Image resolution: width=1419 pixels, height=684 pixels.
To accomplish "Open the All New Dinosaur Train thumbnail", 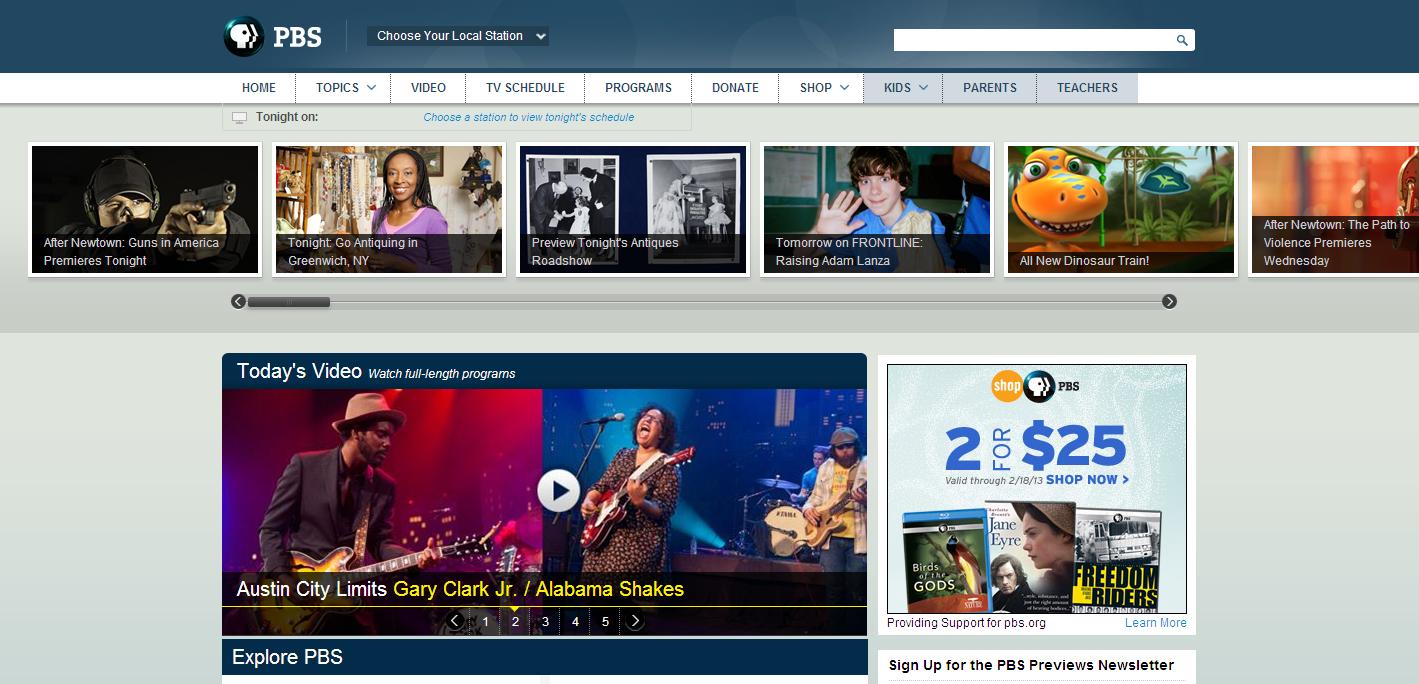I will pyautogui.click(x=1121, y=209).
